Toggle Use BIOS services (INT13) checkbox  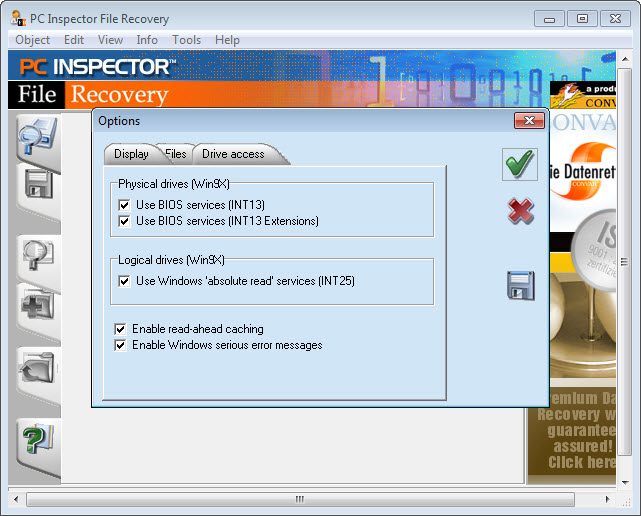click(x=124, y=205)
